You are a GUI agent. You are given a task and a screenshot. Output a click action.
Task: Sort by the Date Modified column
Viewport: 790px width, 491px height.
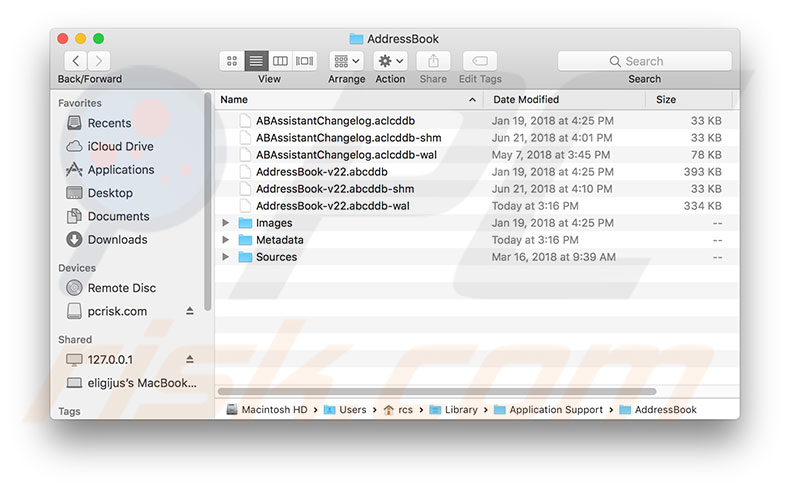coord(526,99)
